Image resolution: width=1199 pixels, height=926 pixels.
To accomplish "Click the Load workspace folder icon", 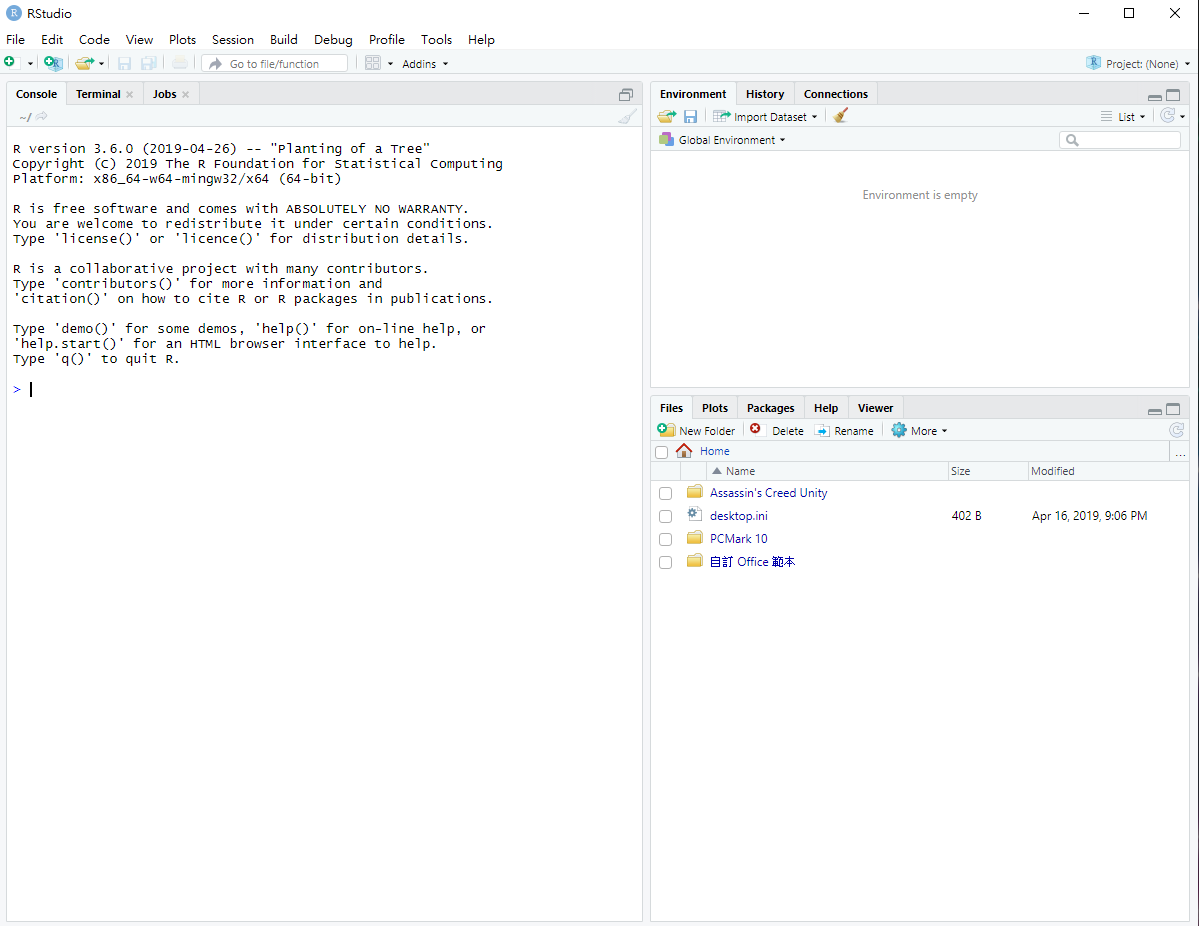I will 667,116.
